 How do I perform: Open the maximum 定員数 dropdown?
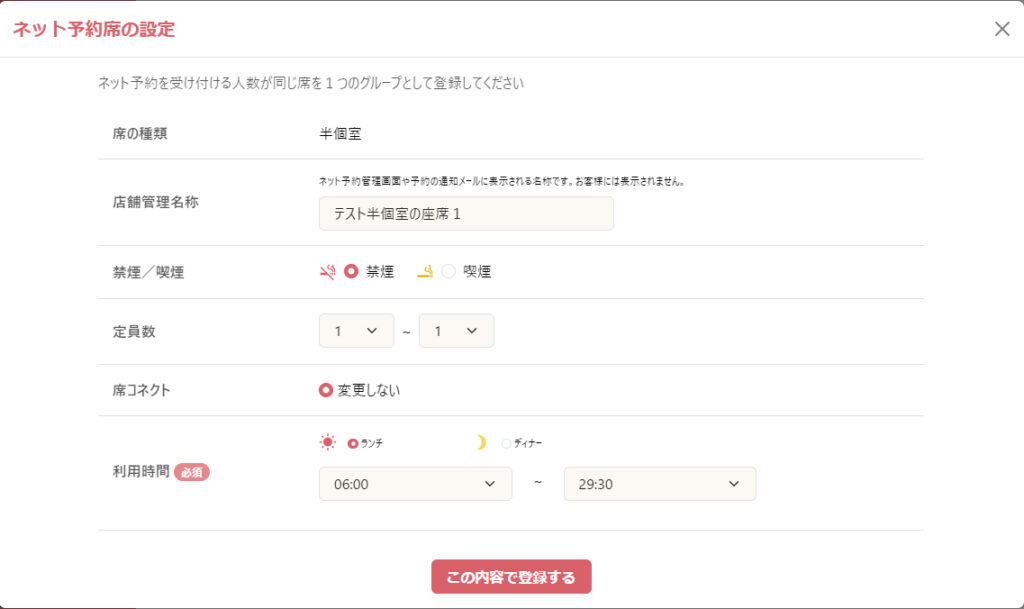pos(456,331)
